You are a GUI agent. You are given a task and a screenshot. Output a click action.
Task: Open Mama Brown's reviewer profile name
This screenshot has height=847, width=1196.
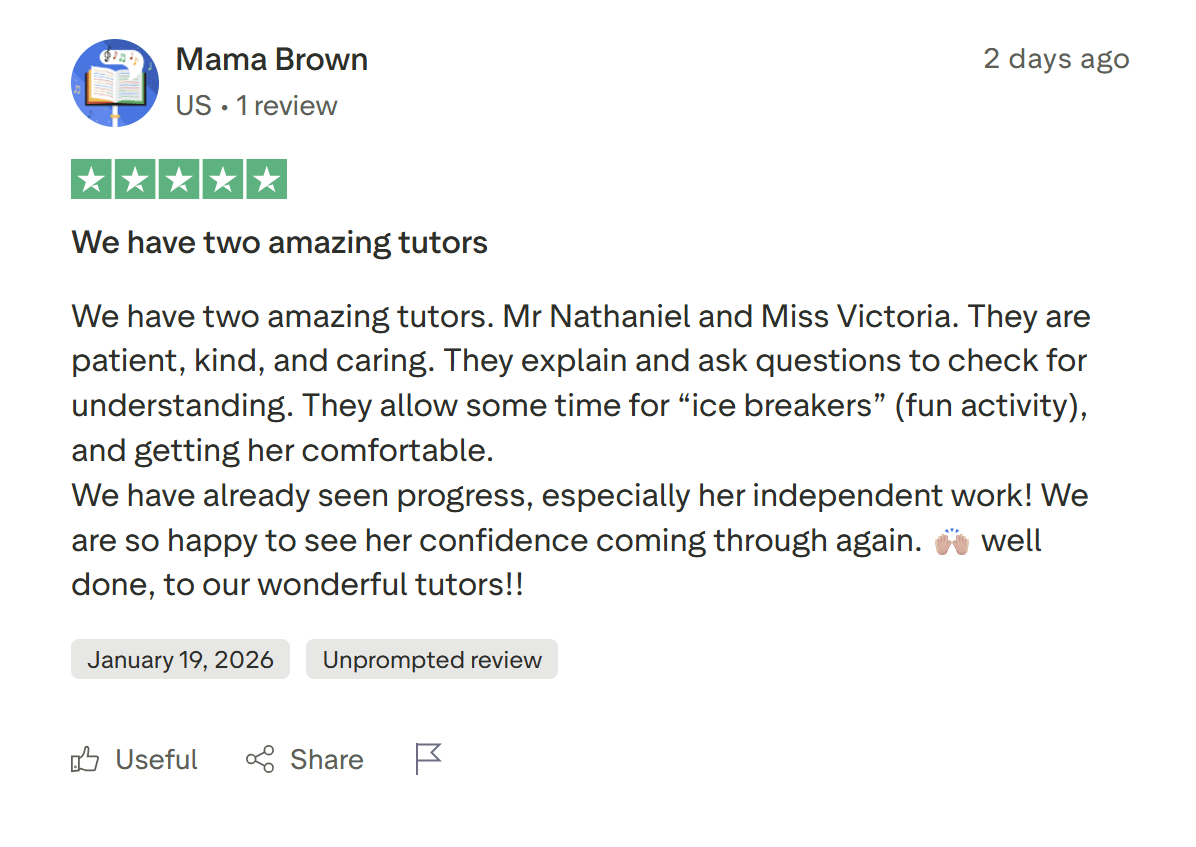[x=271, y=60]
